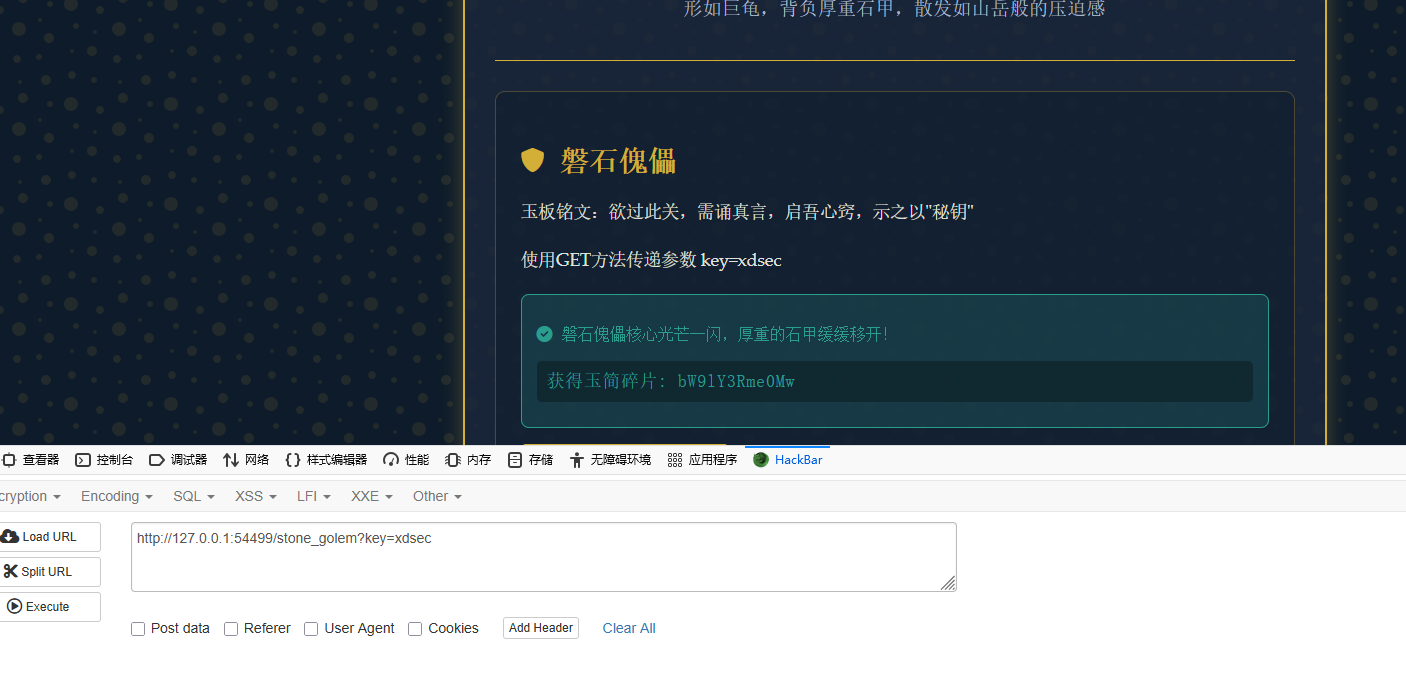Open the 调试器 debugger panel
Viewport: 1406px width, 684px height.
pos(178,460)
